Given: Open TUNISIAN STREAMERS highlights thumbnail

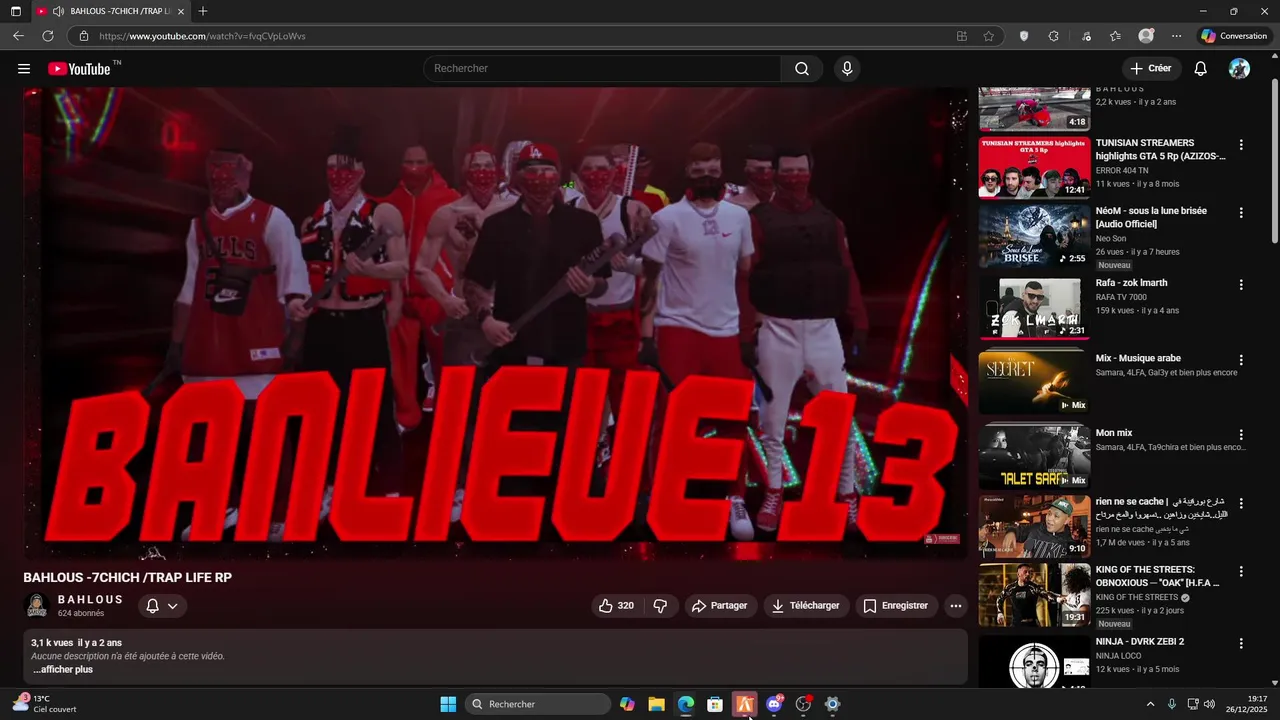Looking at the screenshot, I should coord(1034,168).
